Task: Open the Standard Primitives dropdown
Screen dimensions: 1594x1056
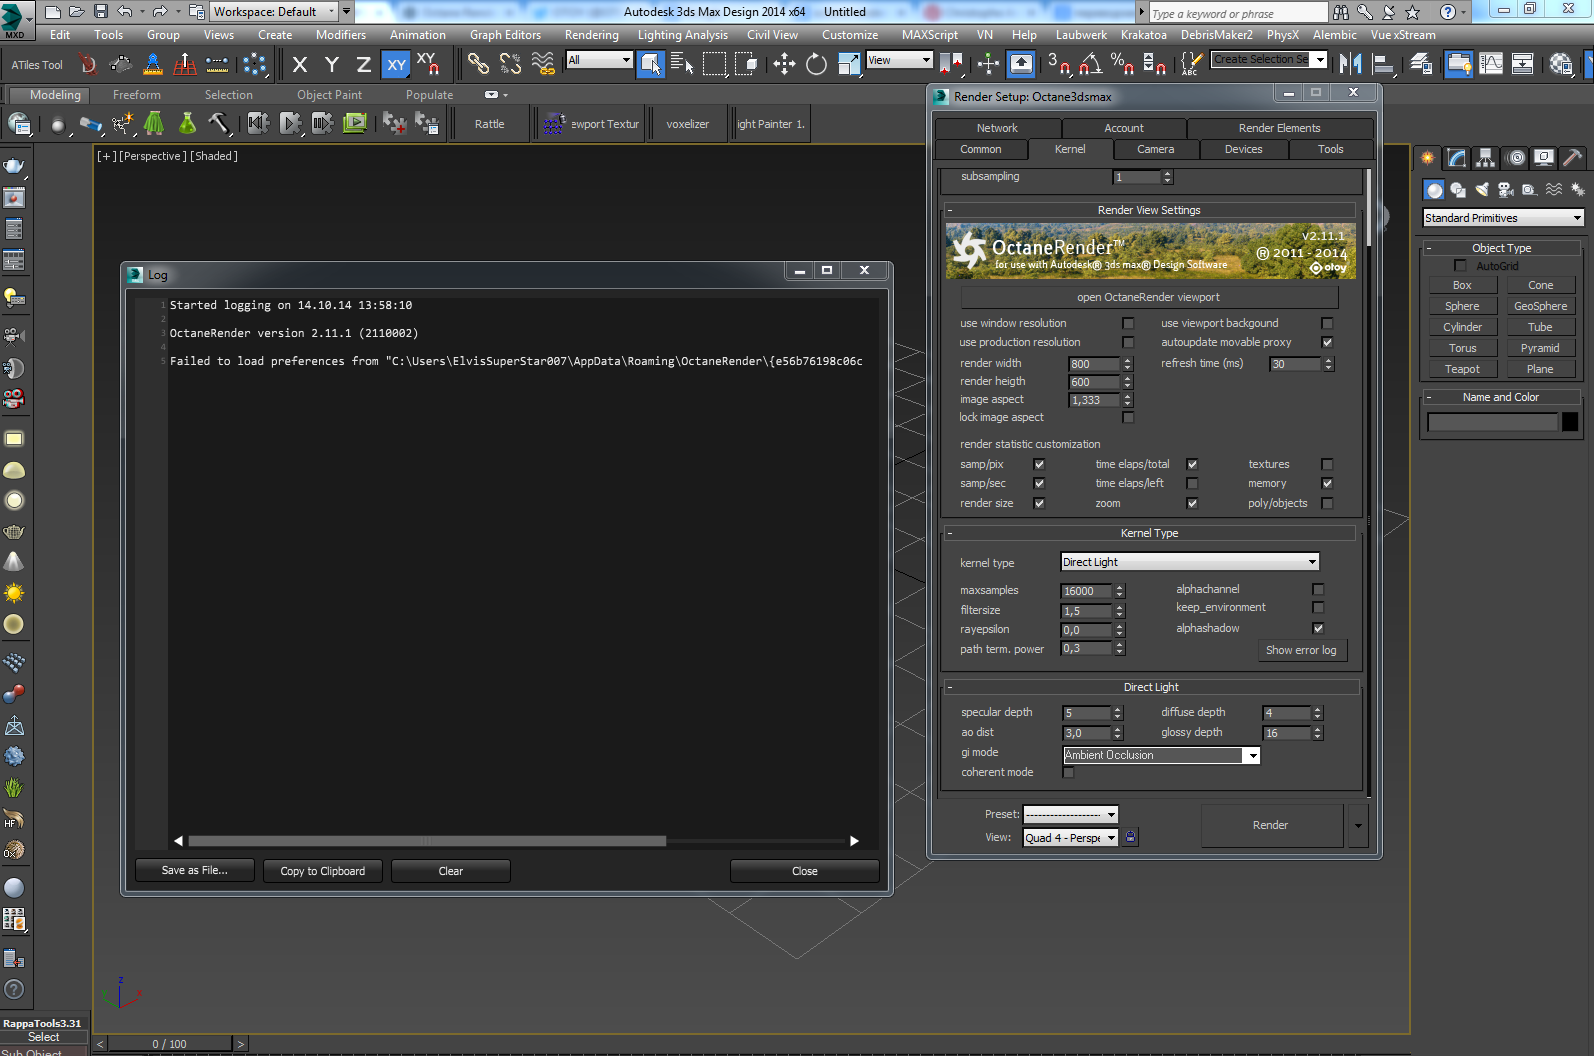Action: [1503, 218]
